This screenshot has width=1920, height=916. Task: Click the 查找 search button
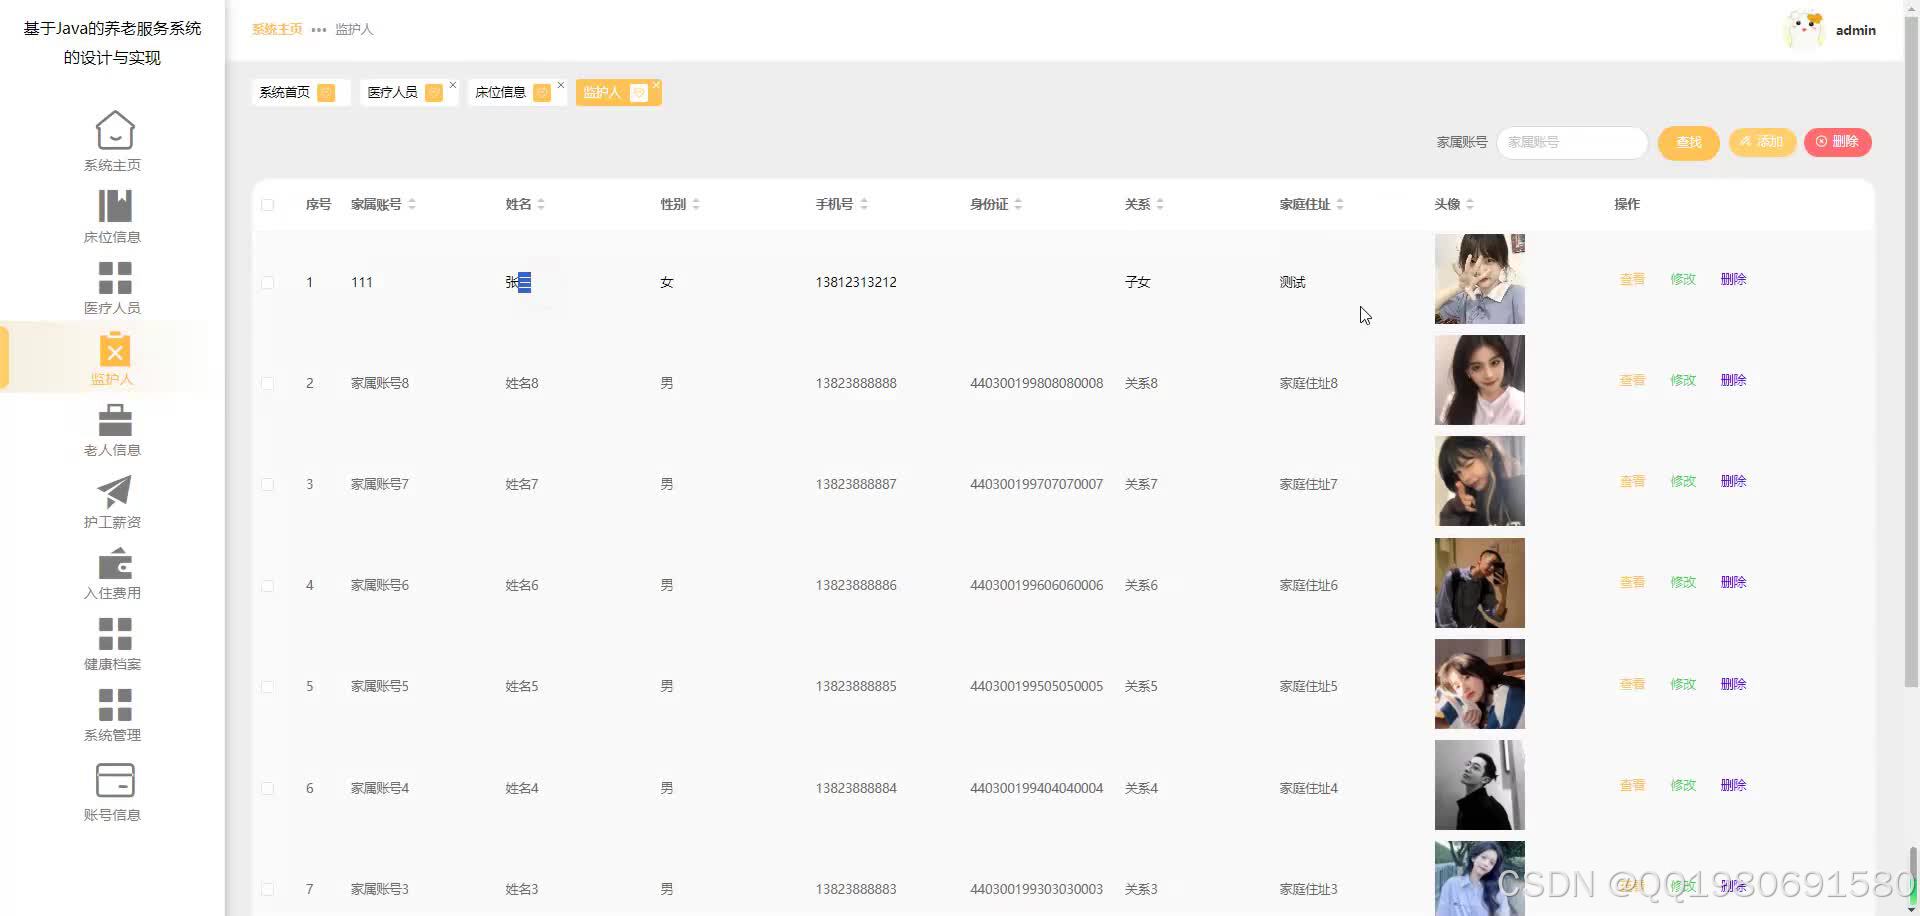[x=1689, y=142]
